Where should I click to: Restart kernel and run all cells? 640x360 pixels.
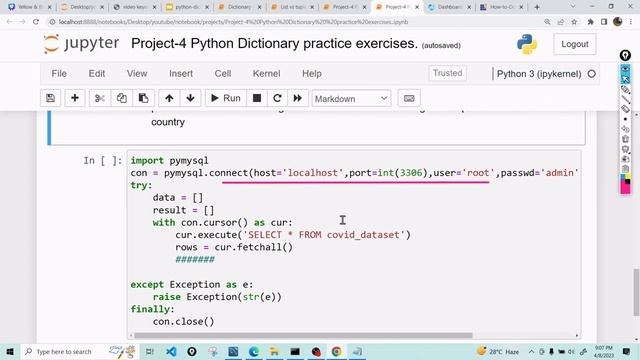pos(298,98)
